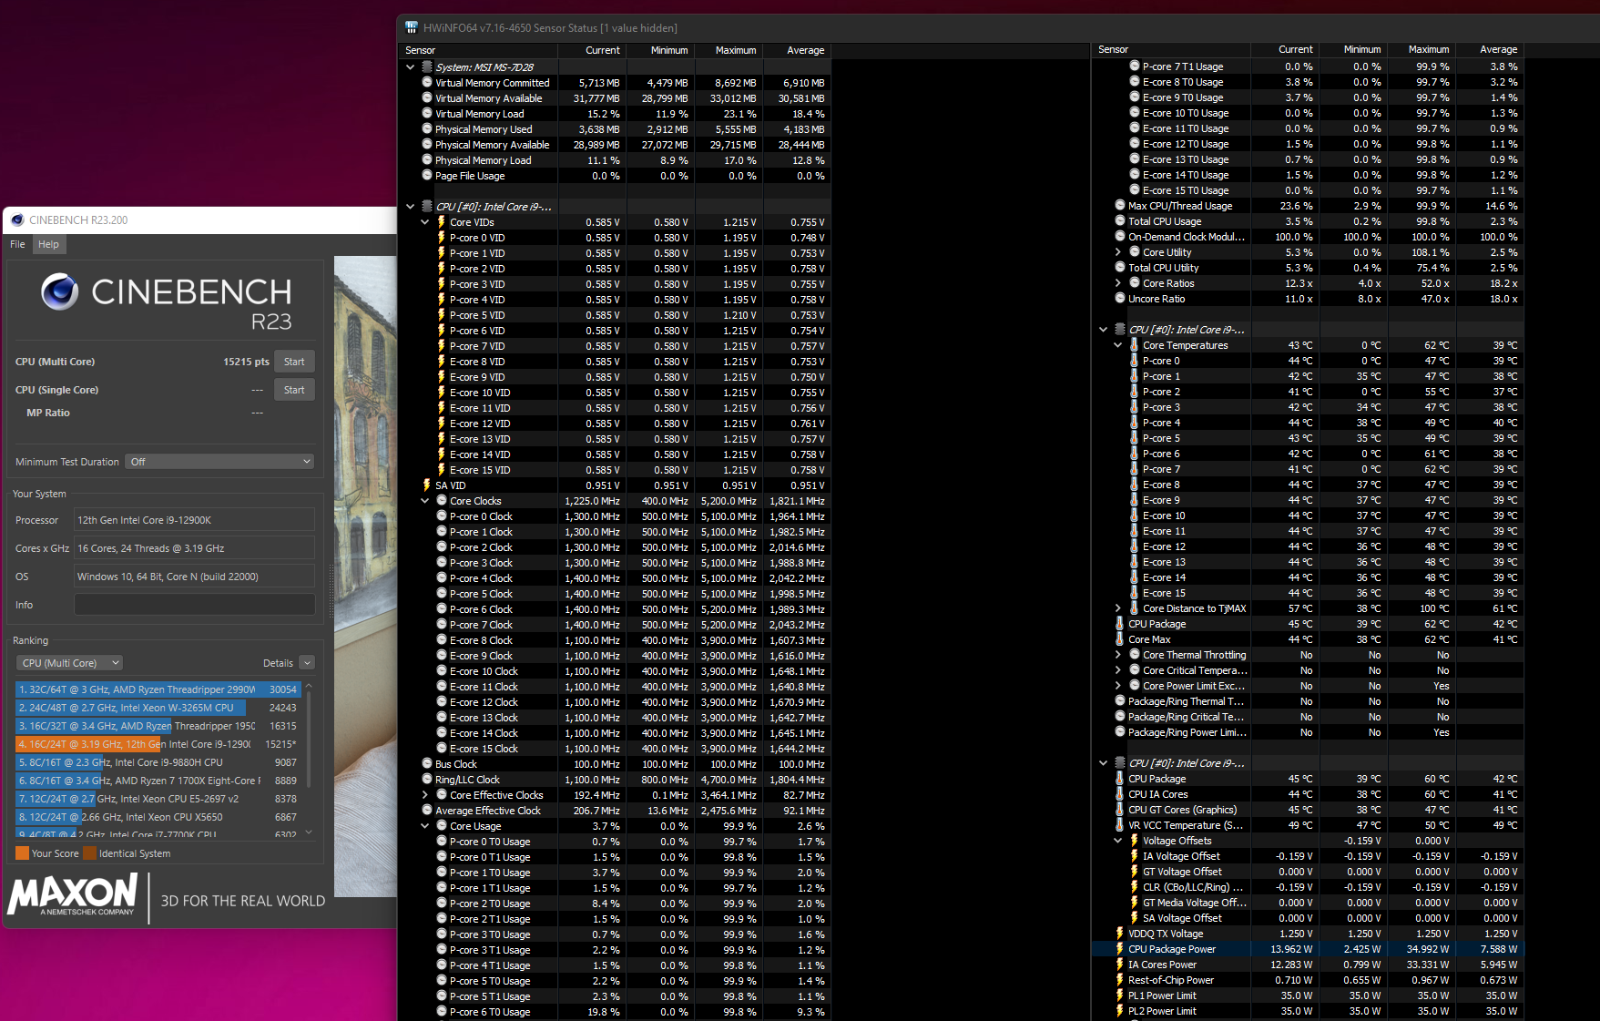Expand the Core Ratios node
Image resolution: width=1600 pixels, height=1021 pixels.
point(1118,283)
